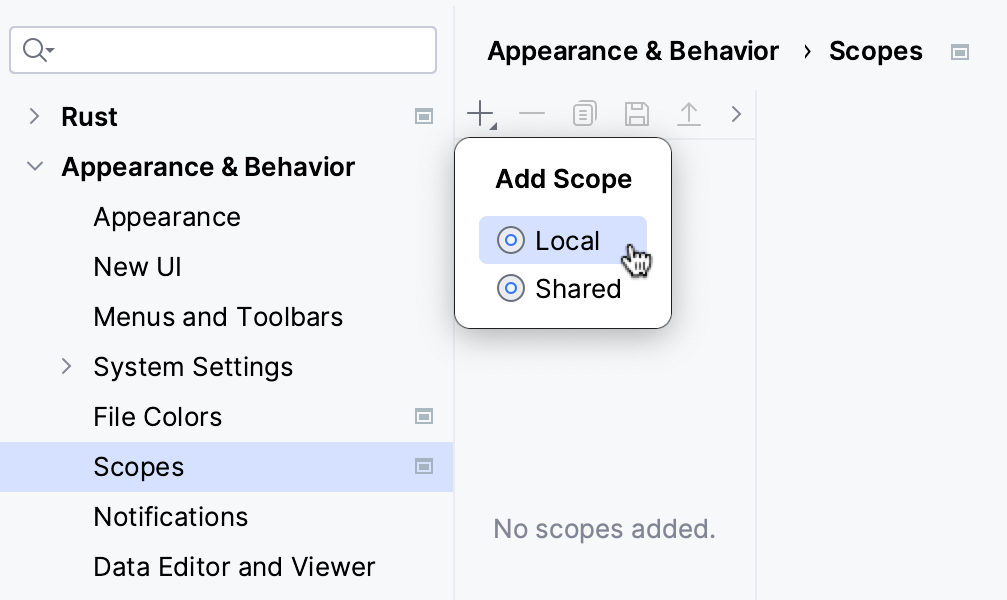Click the copy scope icon on the toolbar
Image resolution: width=1007 pixels, height=600 pixels.
pos(584,113)
